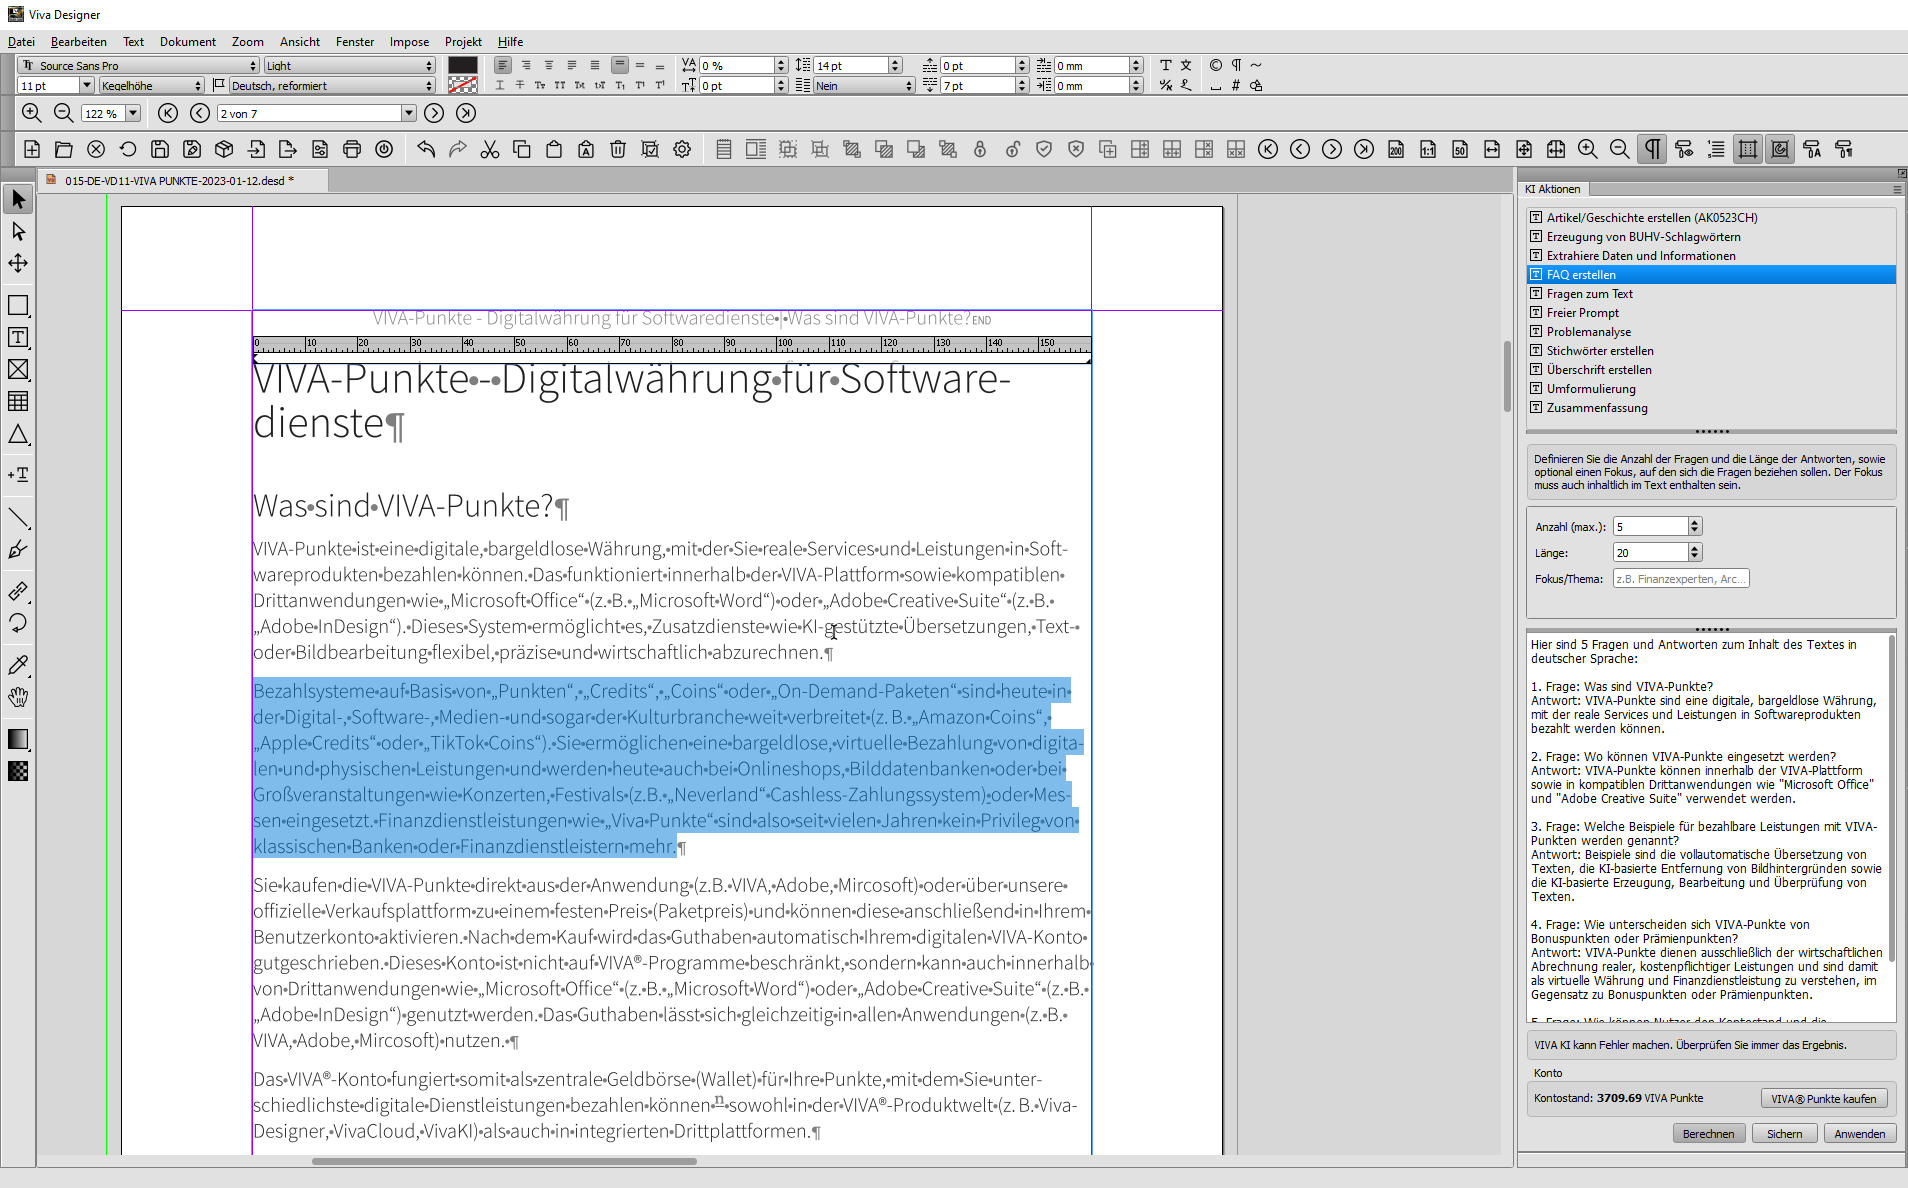Click 'VIVA® Punkte kaufen' button
The image size is (1908, 1188).
tap(1823, 1099)
